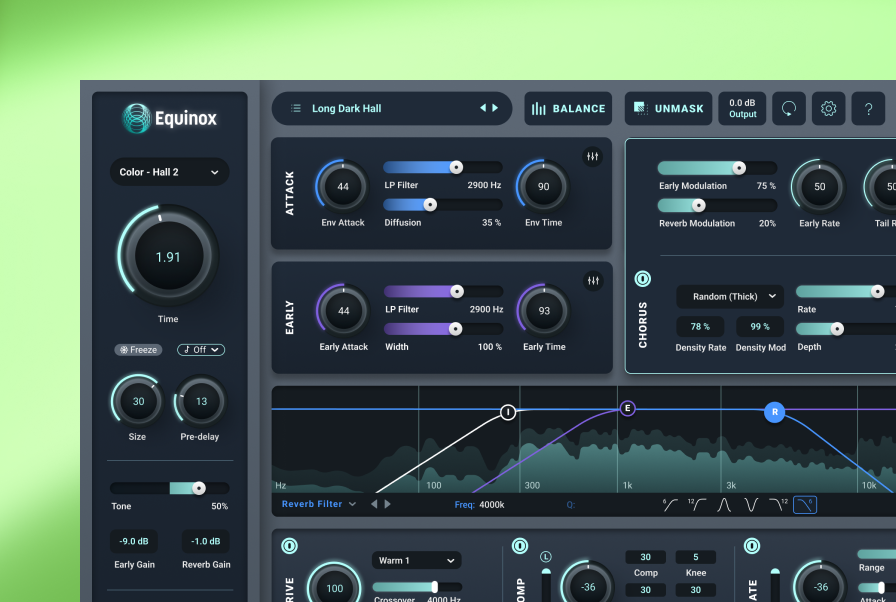The width and height of the screenshot is (896, 602).
Task: Open the Color - Hall 2 dropdown
Action: coord(169,172)
